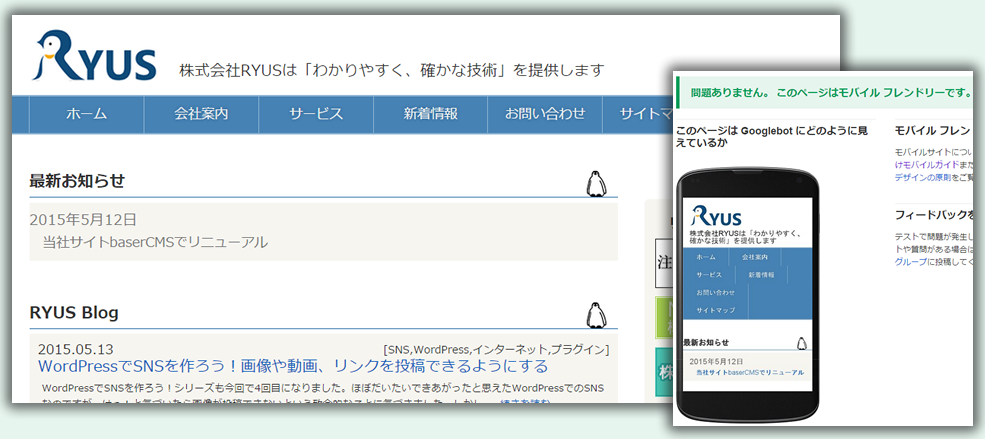Tap 新着情報 in the phone preview menu
The image size is (985, 439).
pos(761,275)
